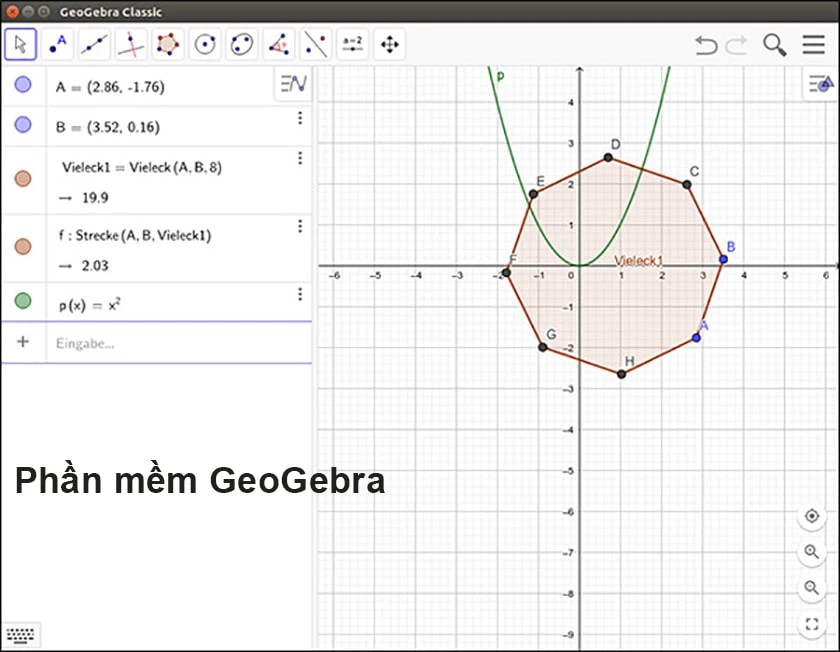The height and width of the screenshot is (652, 840).
Task: Select the Point tool
Action: [57, 44]
